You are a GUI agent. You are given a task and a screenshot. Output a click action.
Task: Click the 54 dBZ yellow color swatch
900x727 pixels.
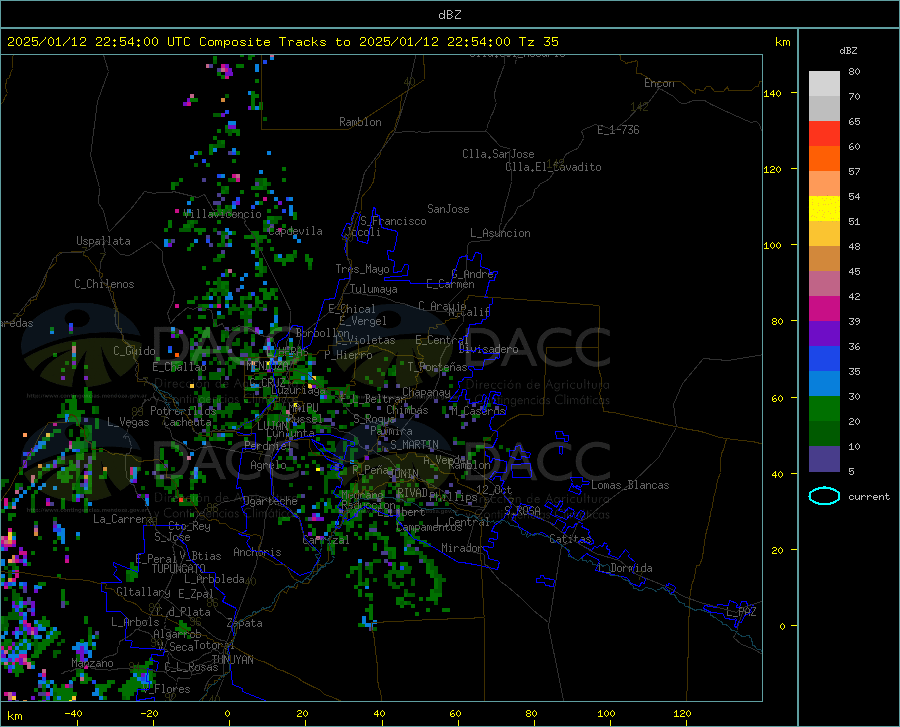[x=824, y=209]
